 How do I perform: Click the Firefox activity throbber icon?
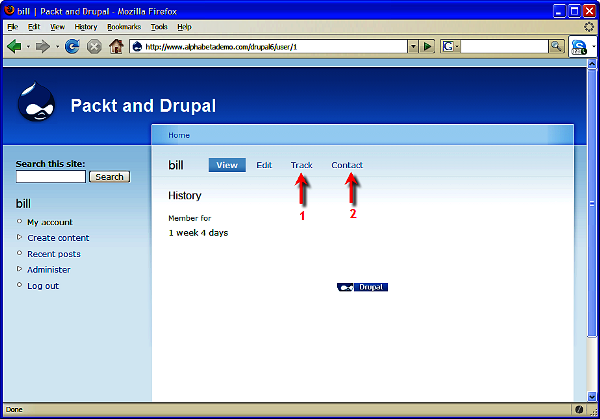pos(589,27)
